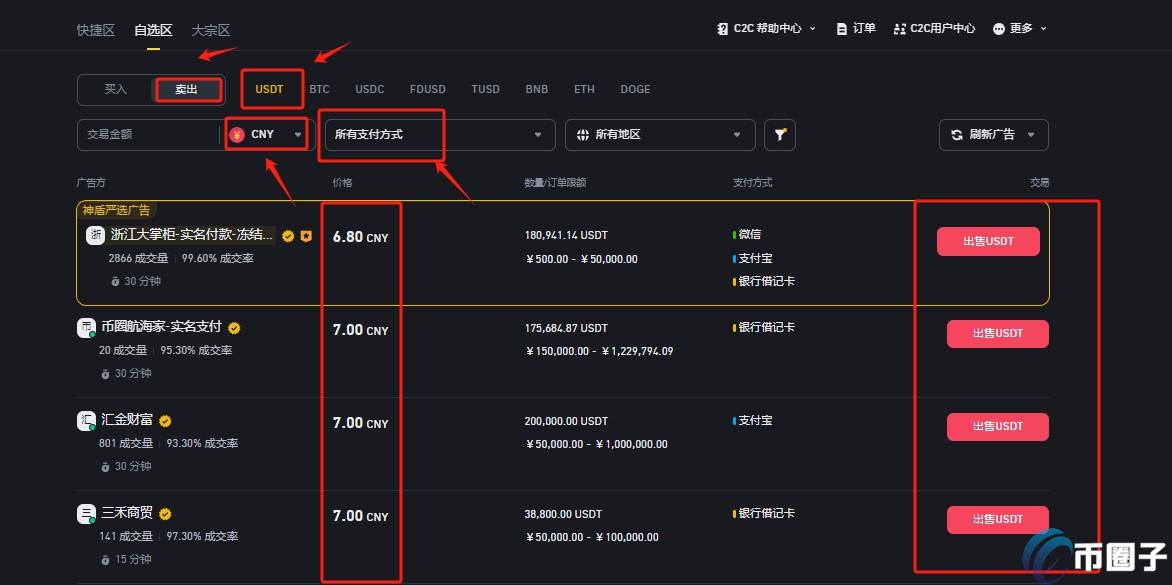This screenshot has width=1172, height=585.
Task: Open the 大宗区 tab
Action: click(210, 30)
